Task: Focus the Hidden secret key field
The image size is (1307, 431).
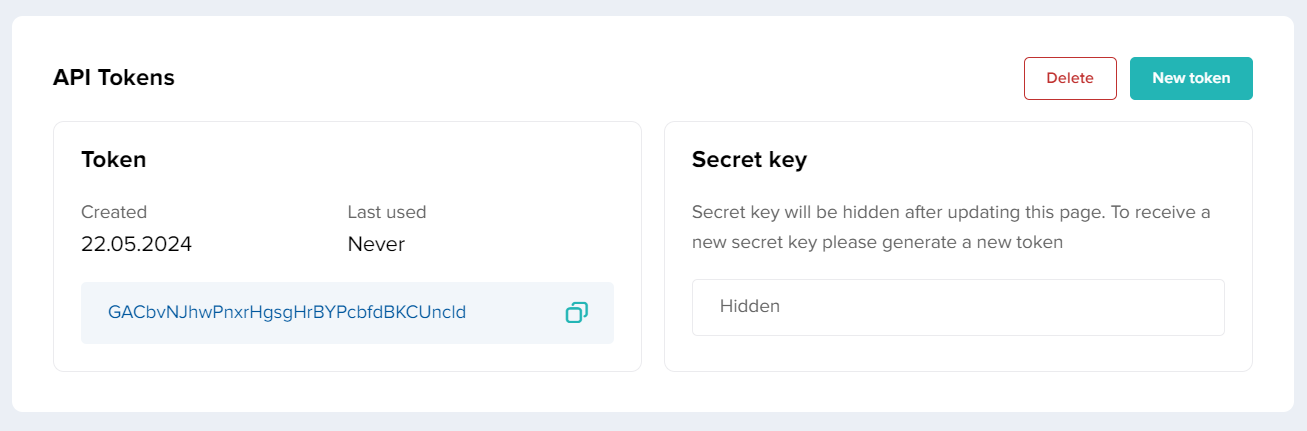Action: click(957, 307)
